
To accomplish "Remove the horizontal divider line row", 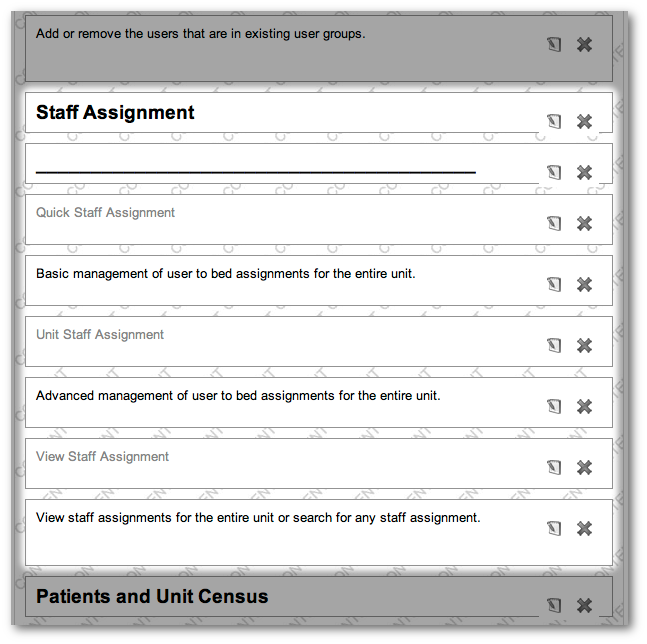I will tap(585, 172).
